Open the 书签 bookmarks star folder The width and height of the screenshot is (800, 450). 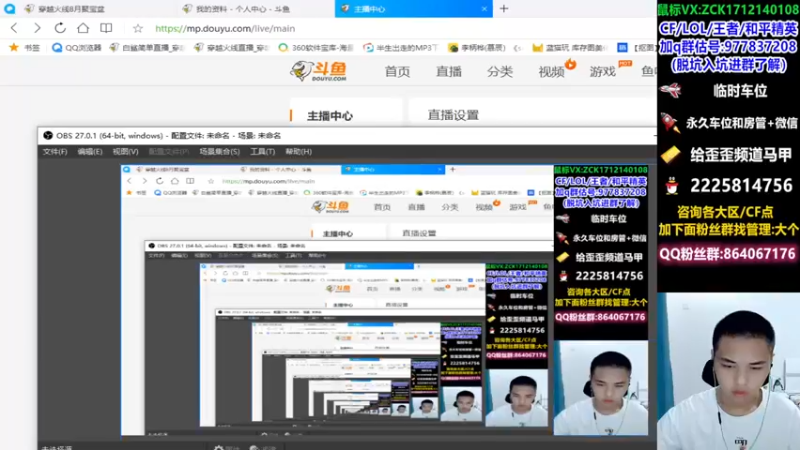(x=24, y=47)
